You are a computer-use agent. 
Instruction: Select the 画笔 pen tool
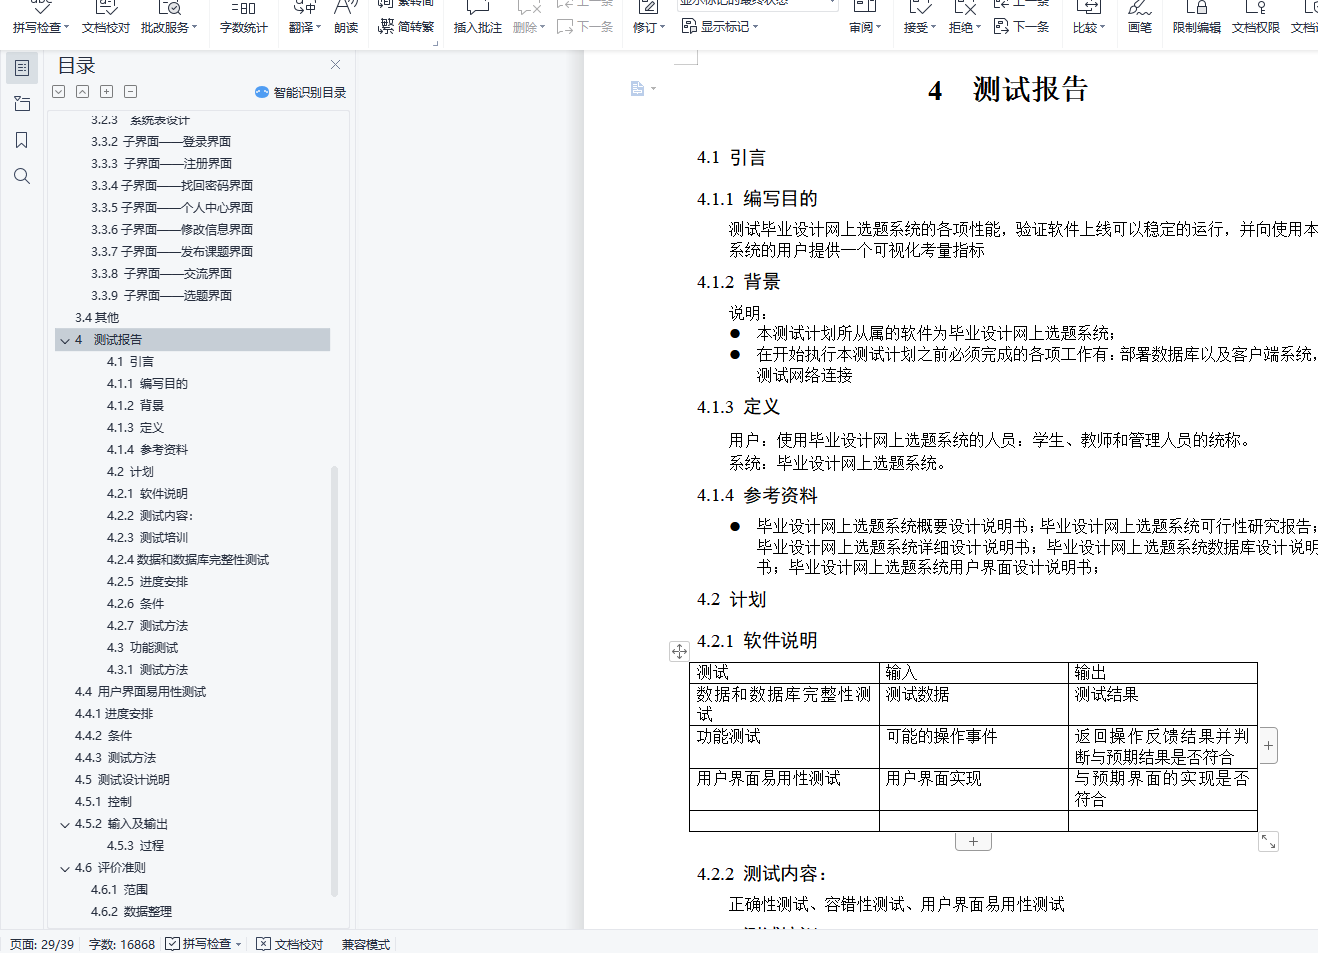pos(1140,18)
